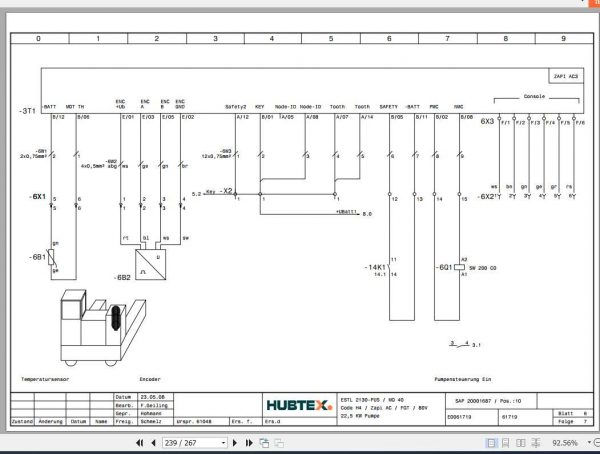The width and height of the screenshot is (600, 454).
Task: Click the forklift truck illustration
Action: 103,327
